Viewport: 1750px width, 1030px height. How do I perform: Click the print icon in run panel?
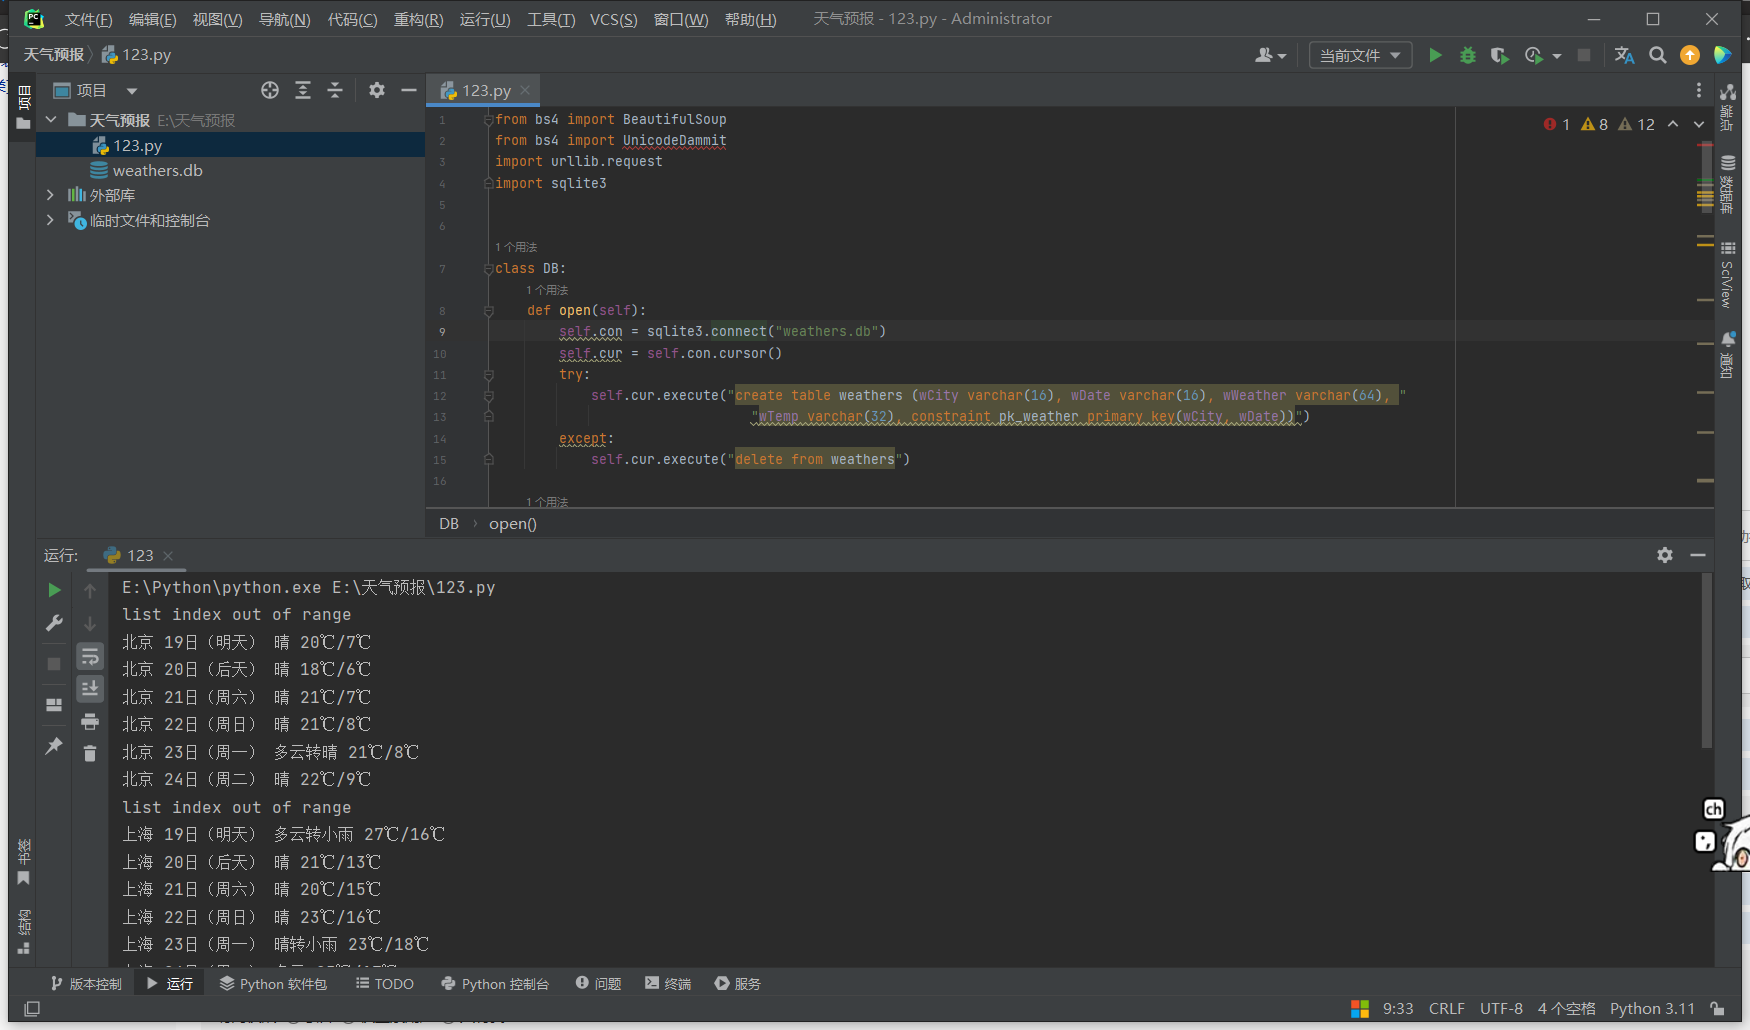(x=90, y=721)
